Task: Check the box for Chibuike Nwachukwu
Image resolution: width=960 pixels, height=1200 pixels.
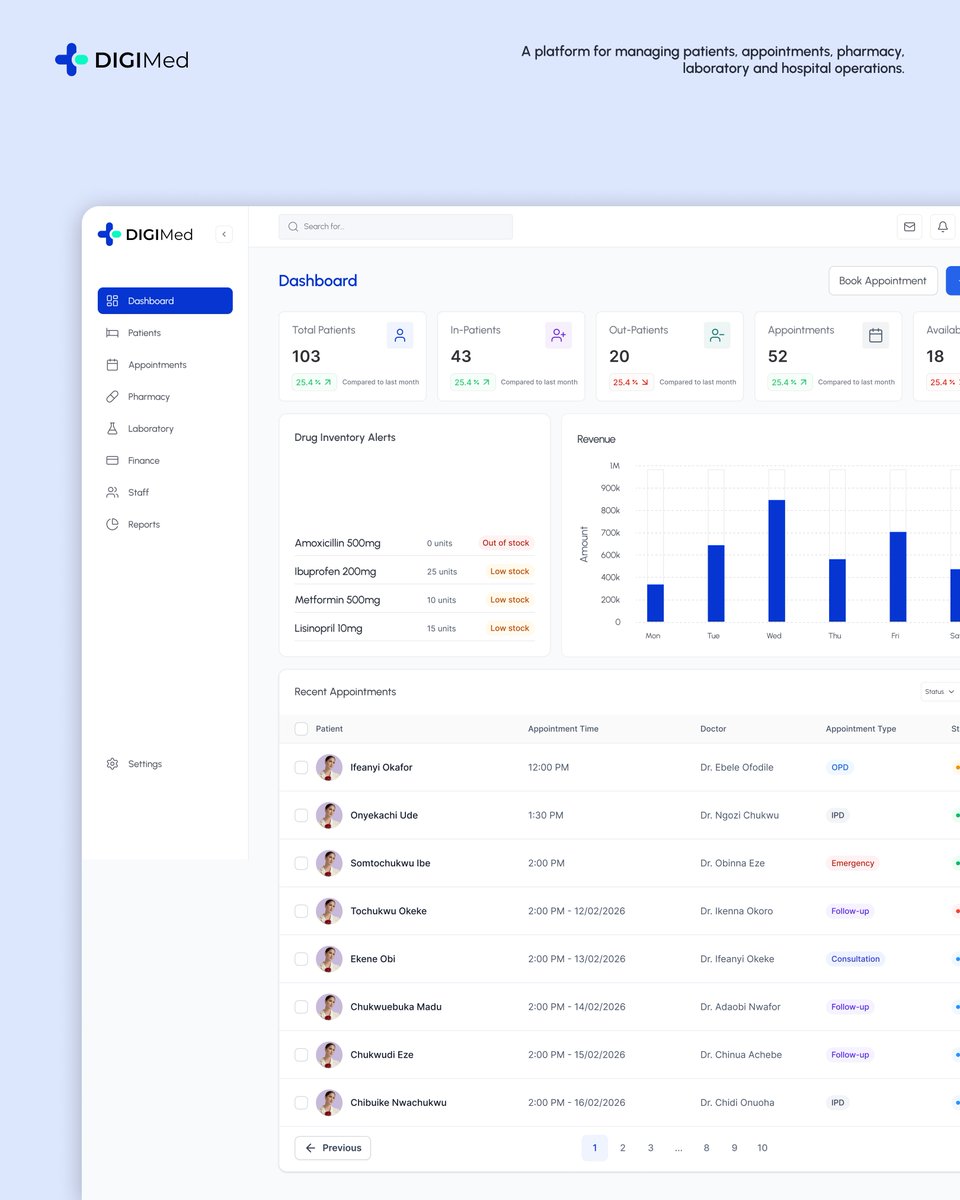Action: click(x=301, y=1103)
